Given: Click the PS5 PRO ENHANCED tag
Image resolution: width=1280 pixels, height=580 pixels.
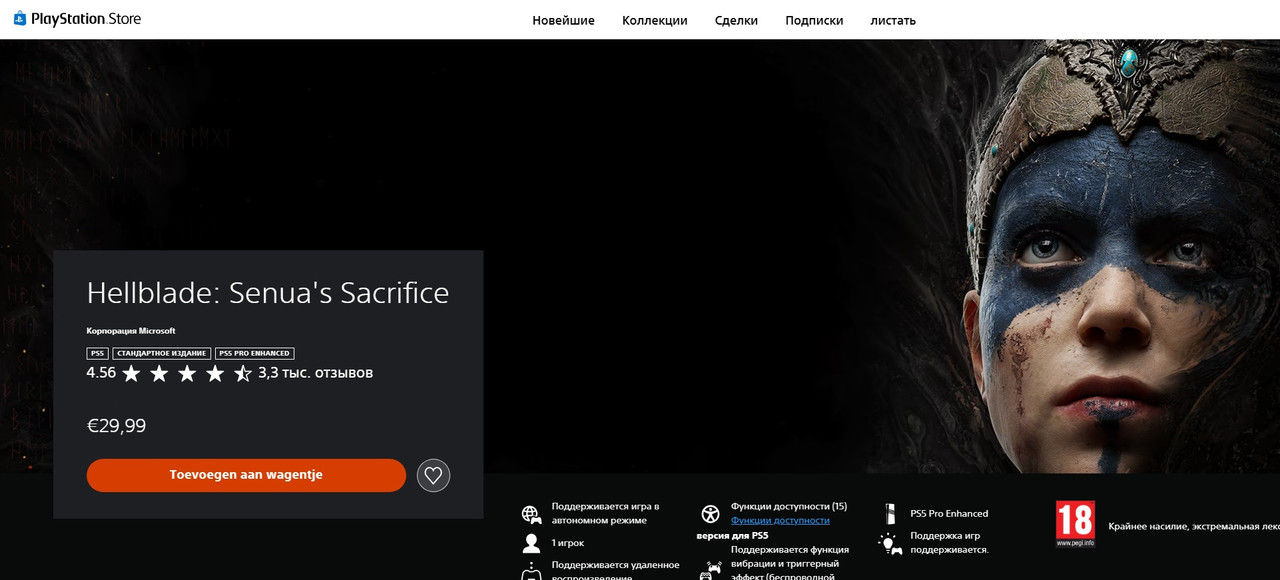Looking at the screenshot, I should pyautogui.click(x=255, y=353).
